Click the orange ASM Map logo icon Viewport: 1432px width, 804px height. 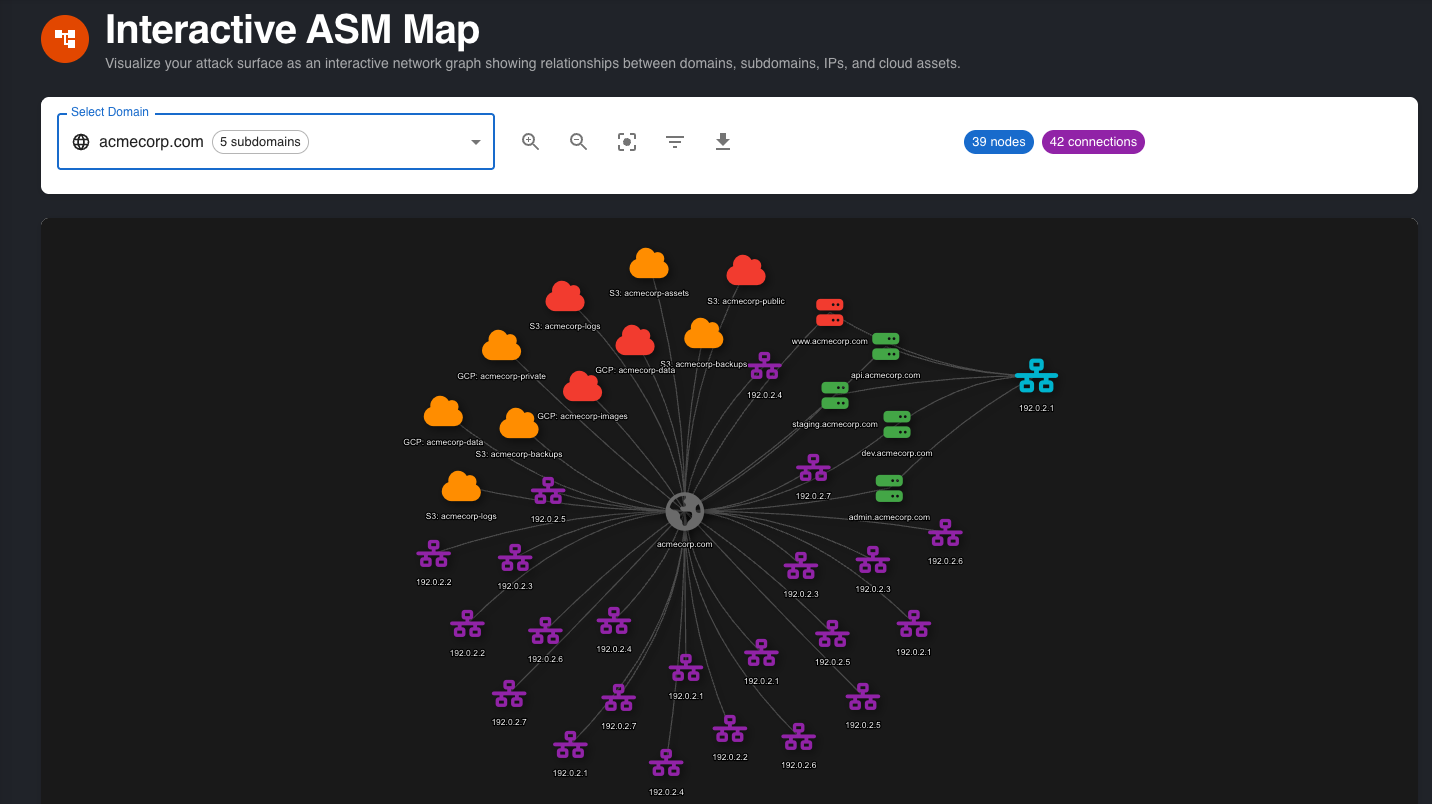[x=65, y=39]
